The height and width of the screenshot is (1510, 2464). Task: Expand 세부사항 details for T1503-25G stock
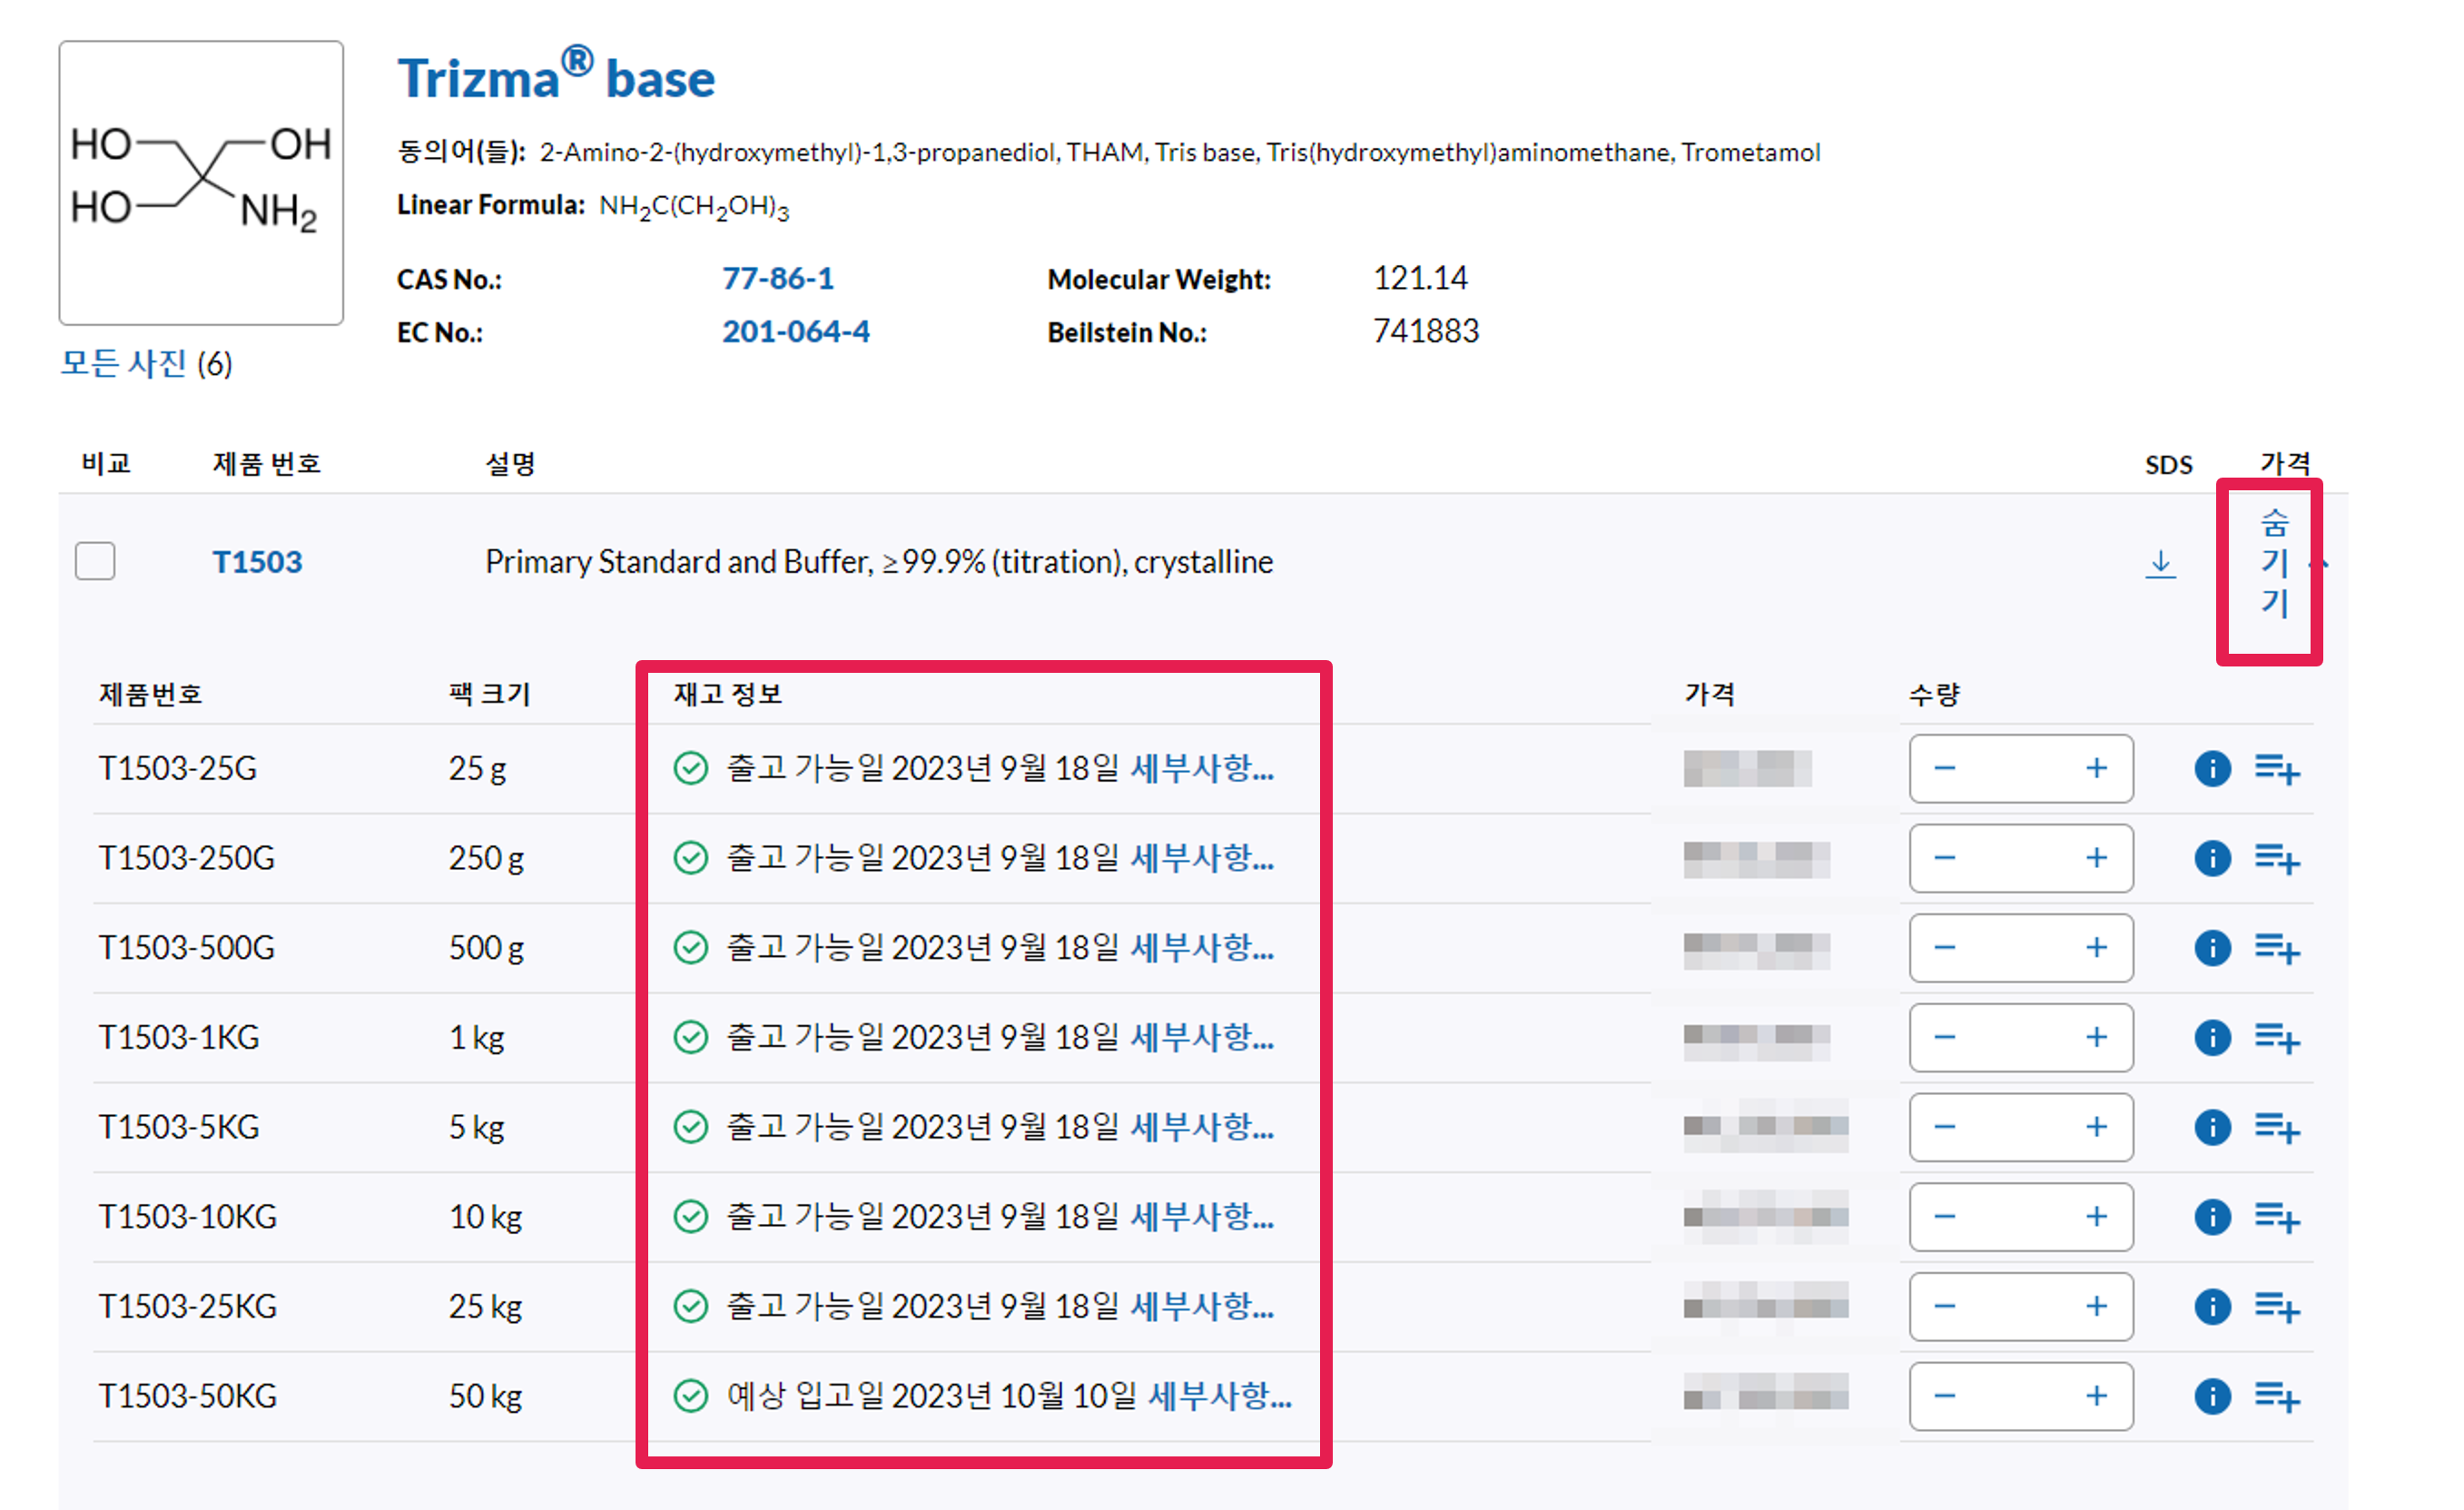[1201, 768]
